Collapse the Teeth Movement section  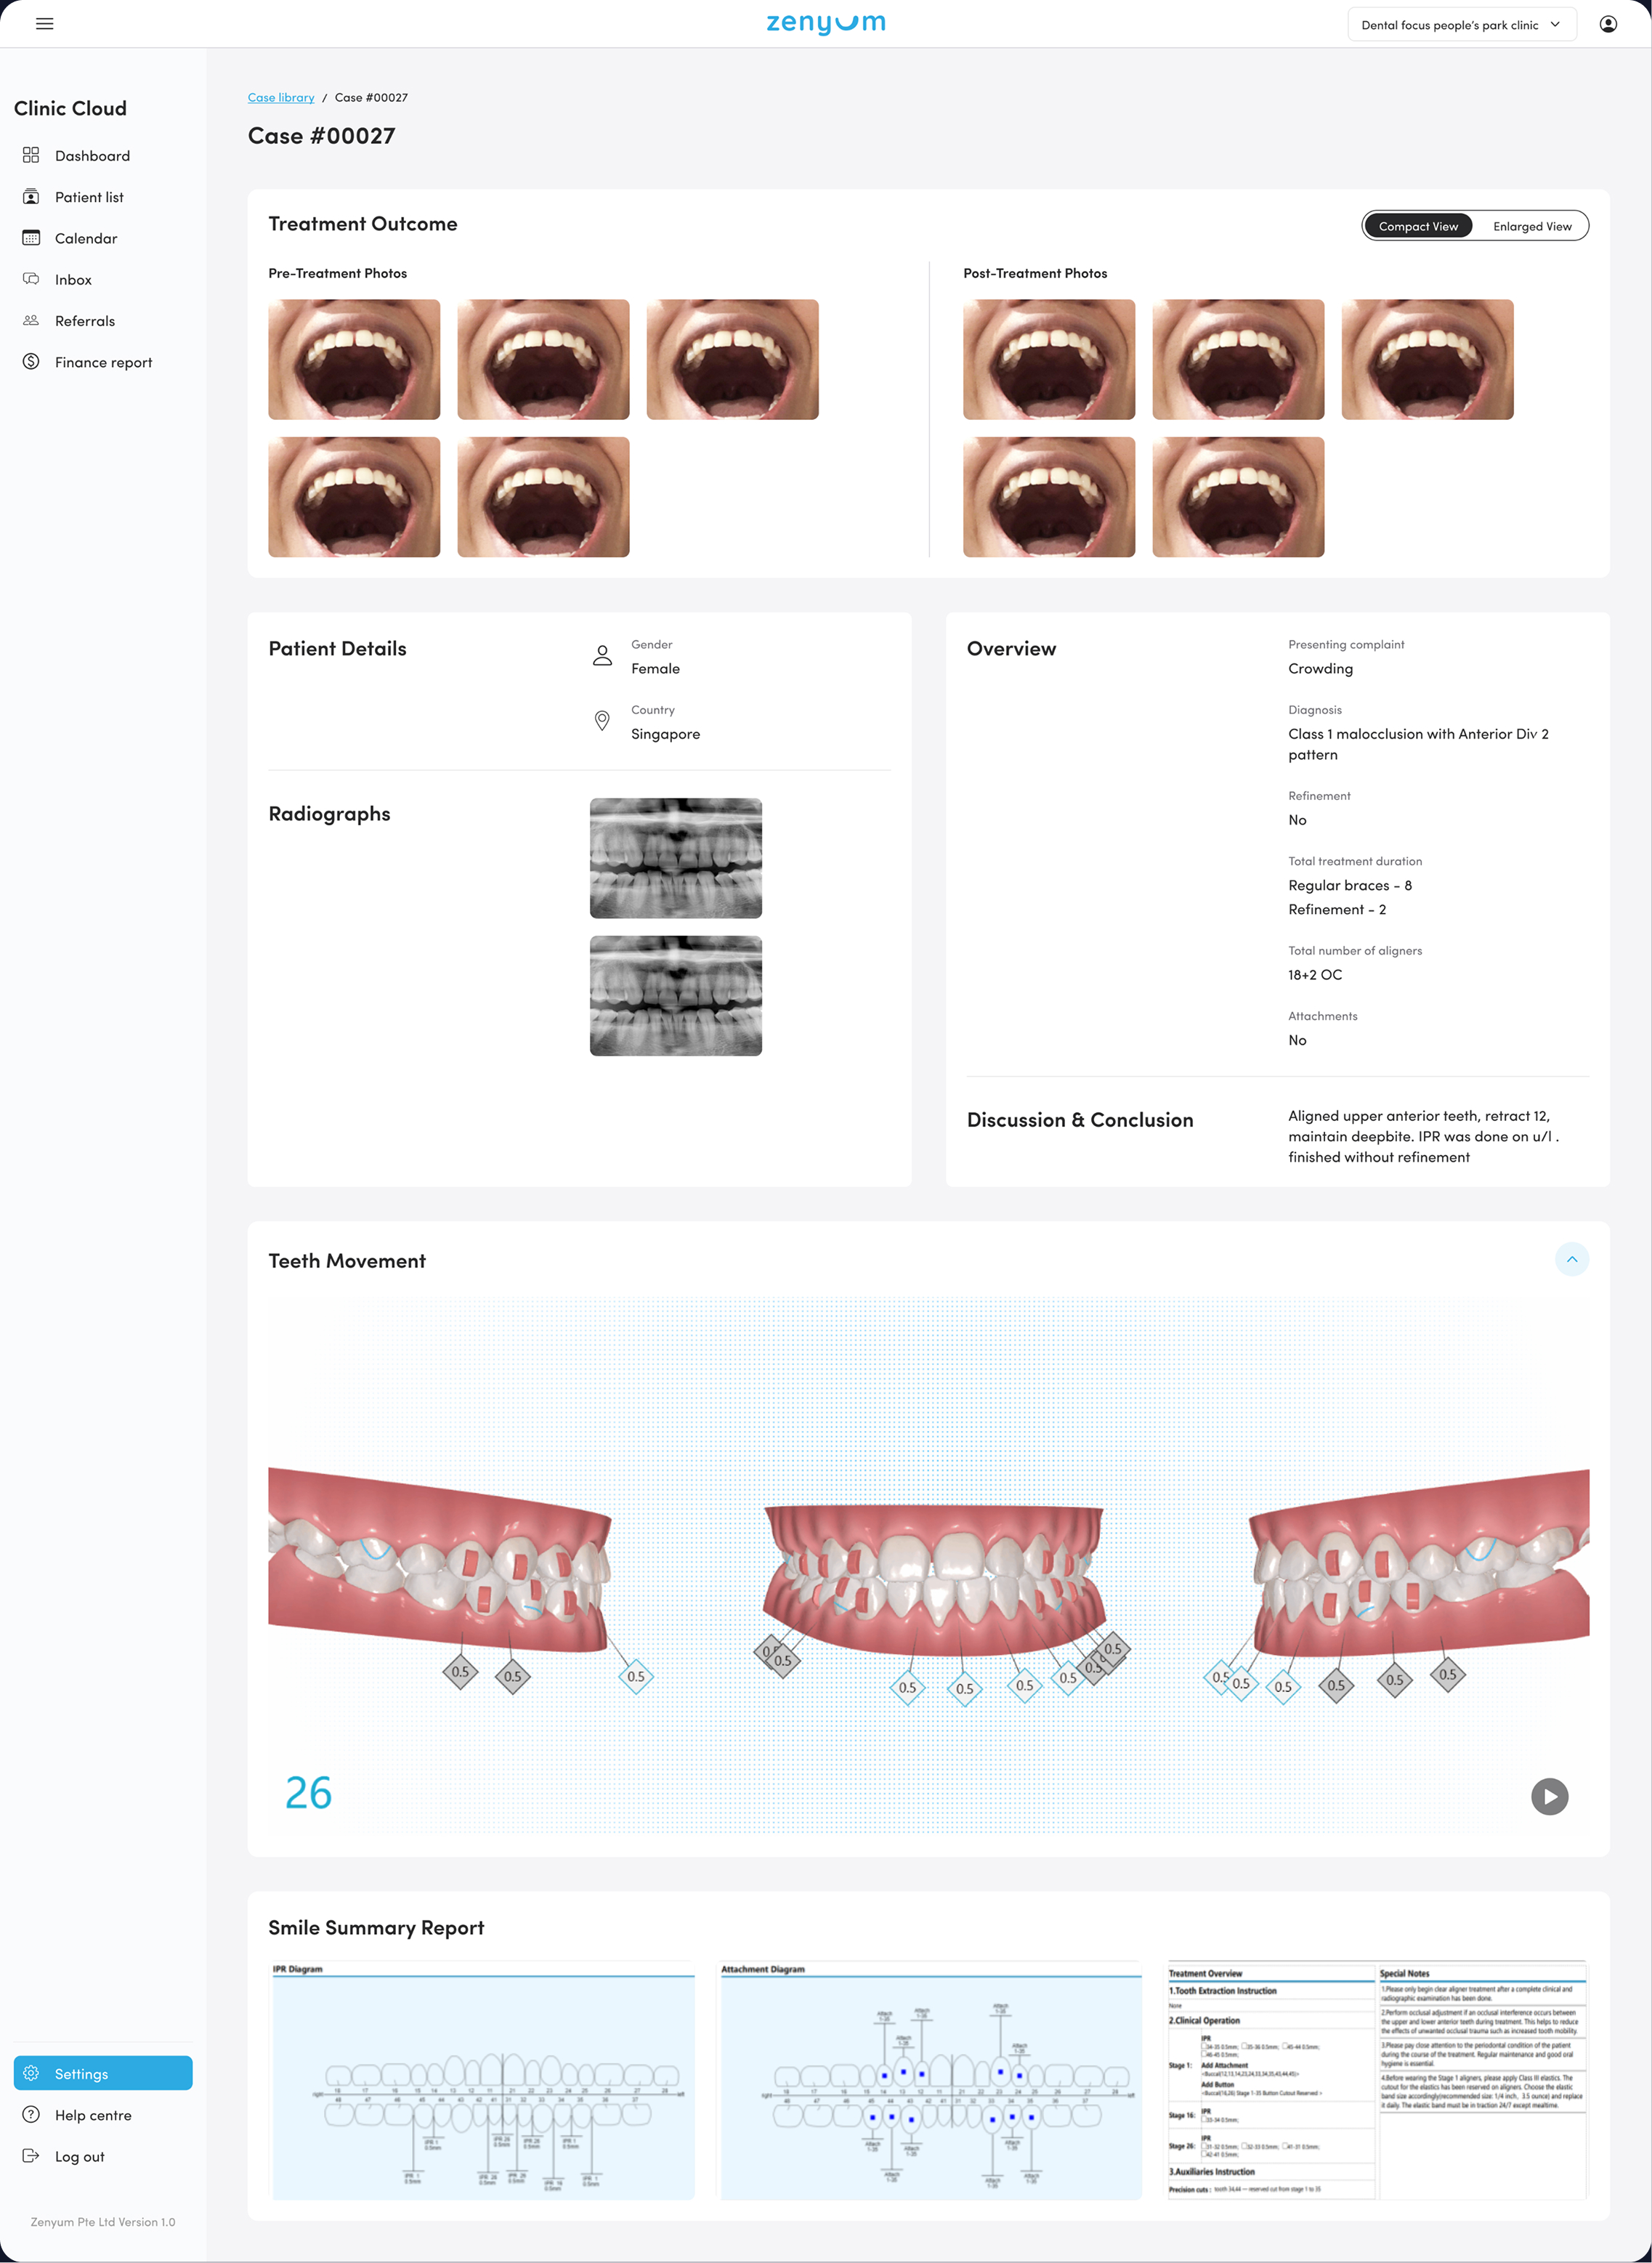pyautogui.click(x=1571, y=1259)
